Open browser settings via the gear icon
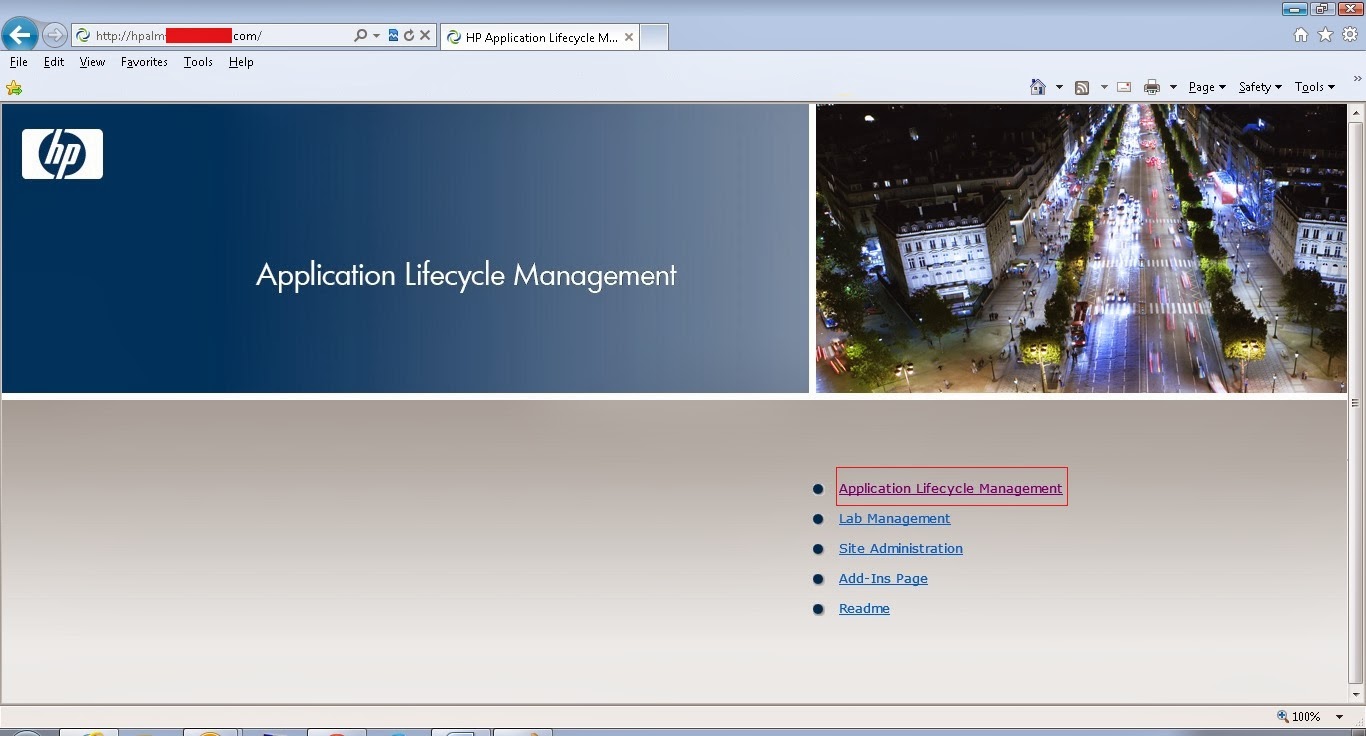Image resolution: width=1366 pixels, height=736 pixels. click(1349, 34)
